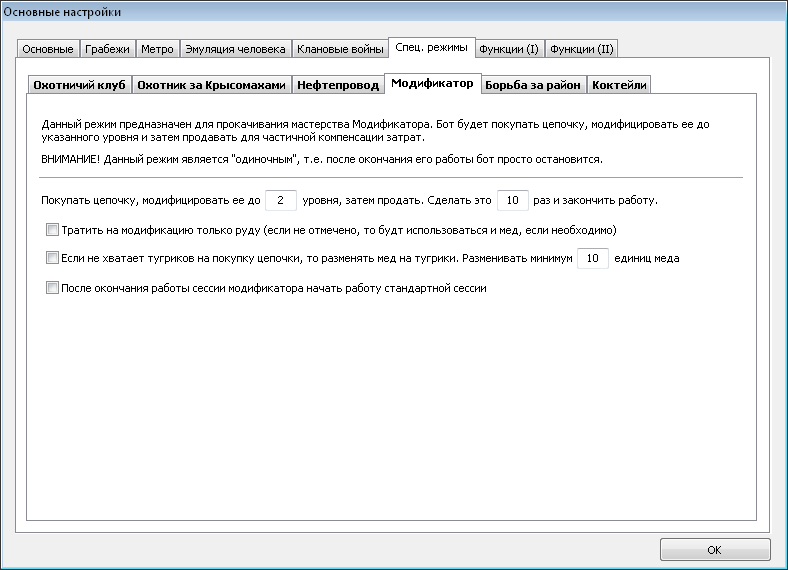This screenshot has height=570, width=788.
Task: Open the Функции (I) tab
Action: 509,49
